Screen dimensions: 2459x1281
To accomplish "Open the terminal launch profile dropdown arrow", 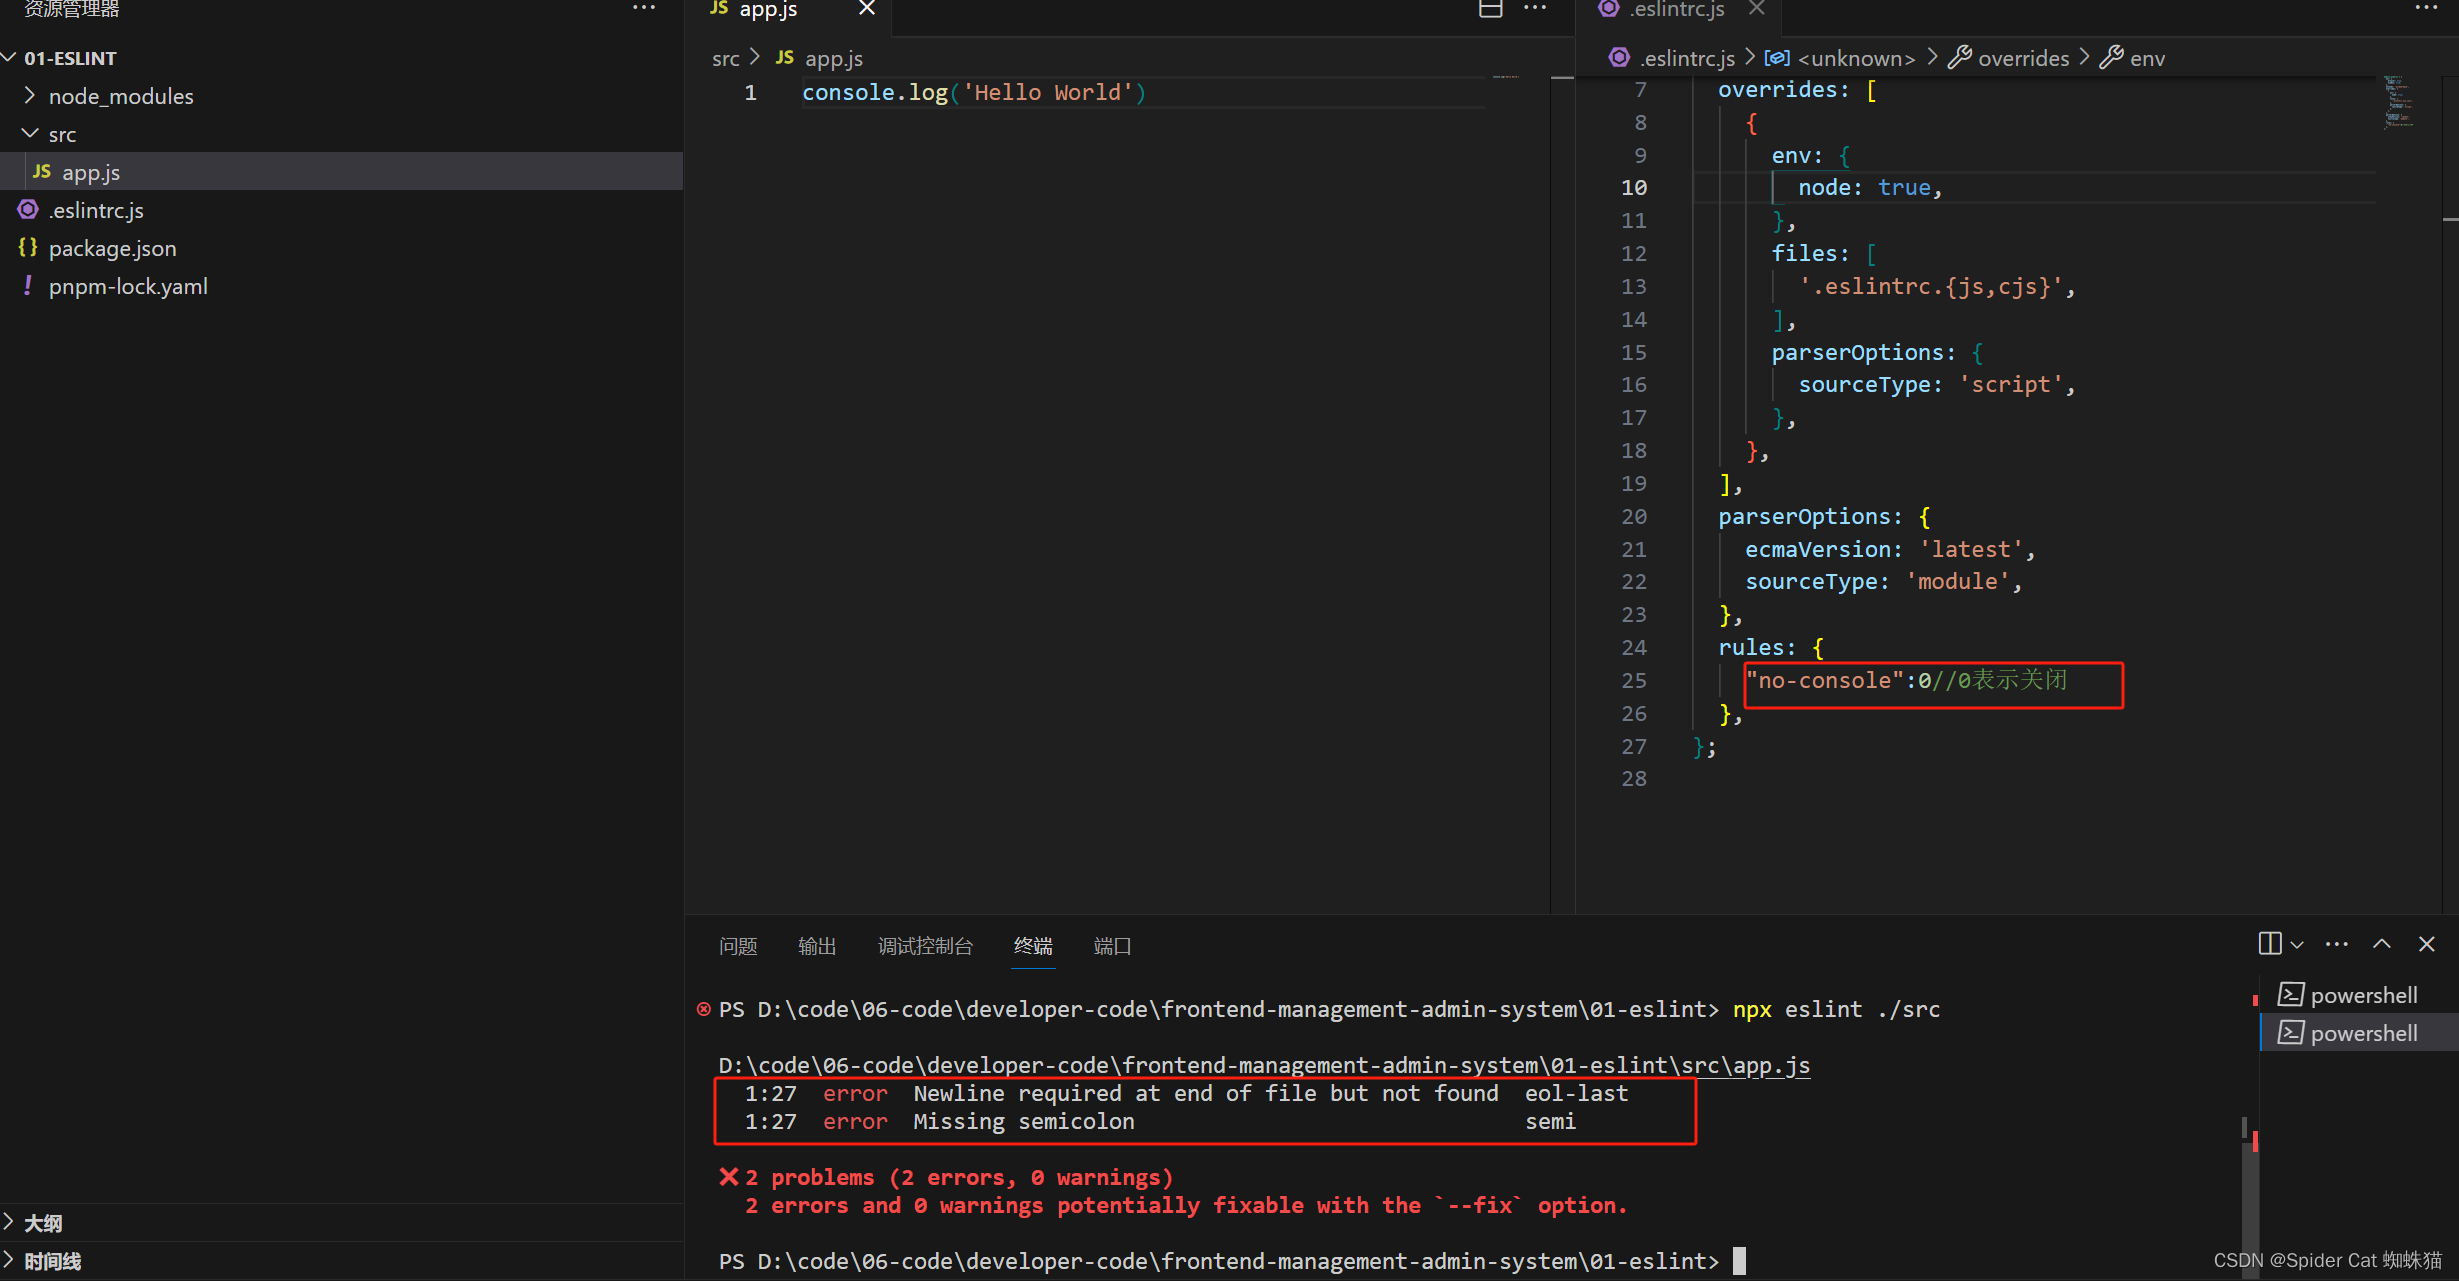I will [x=2297, y=945].
